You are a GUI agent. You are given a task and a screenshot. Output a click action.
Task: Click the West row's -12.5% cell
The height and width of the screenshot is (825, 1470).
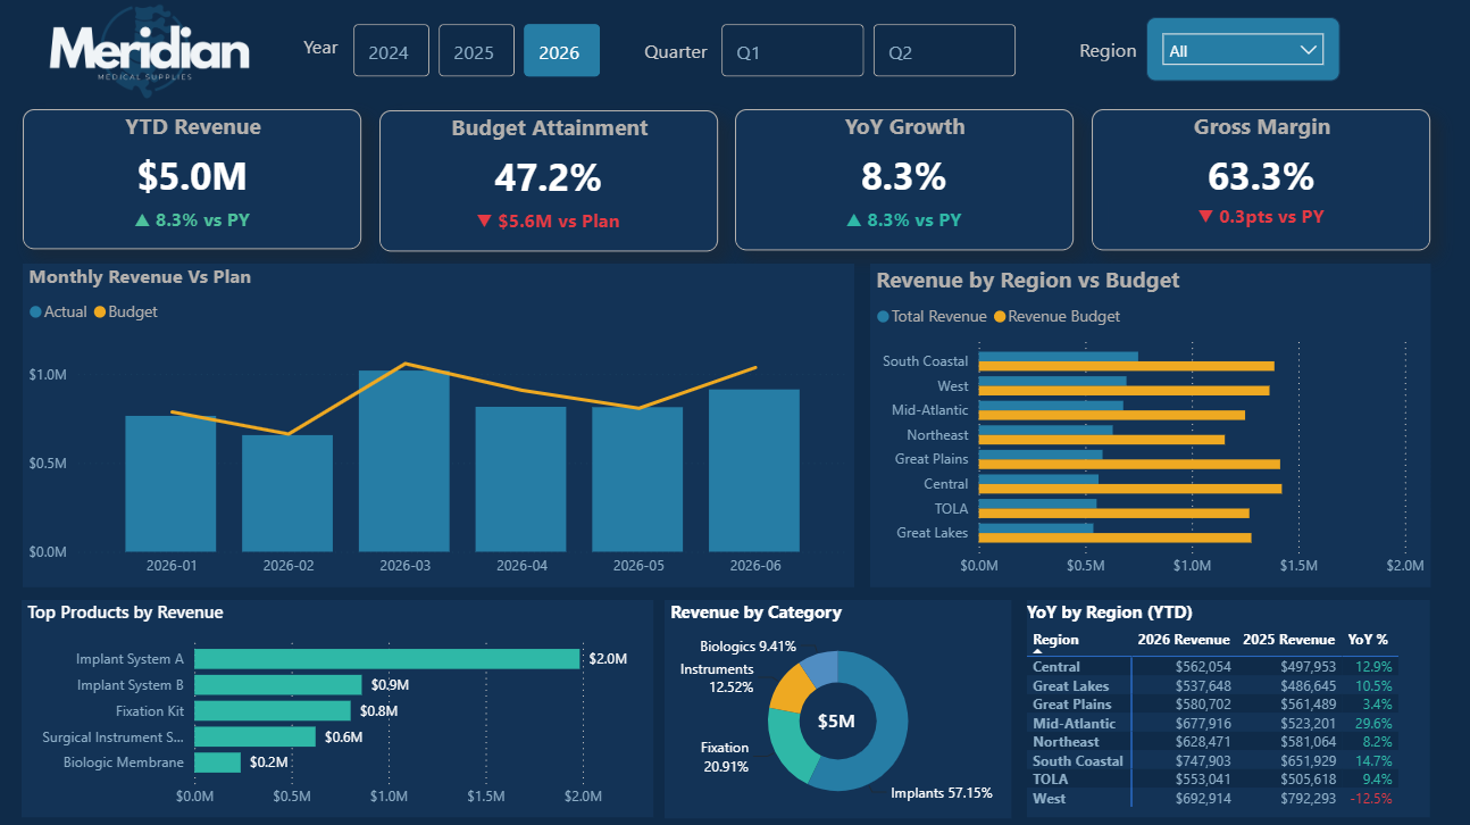(1371, 799)
